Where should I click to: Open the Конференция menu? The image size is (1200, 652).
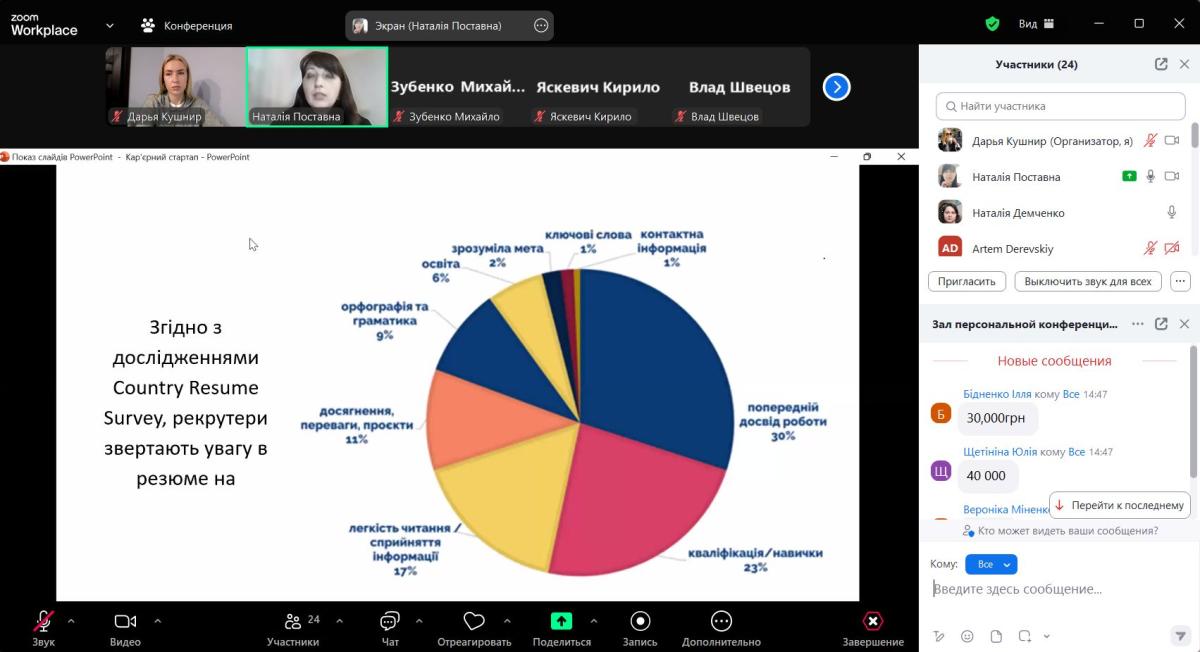[x=187, y=25]
